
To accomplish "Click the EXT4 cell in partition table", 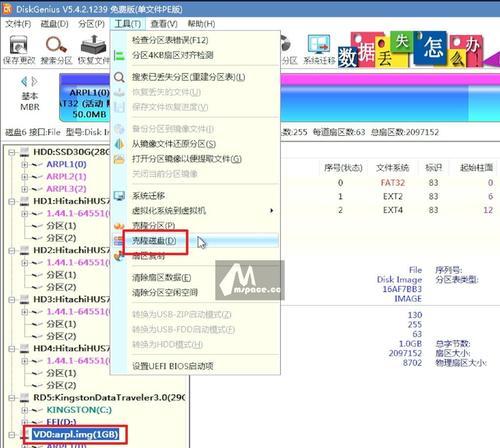I will 393,210.
